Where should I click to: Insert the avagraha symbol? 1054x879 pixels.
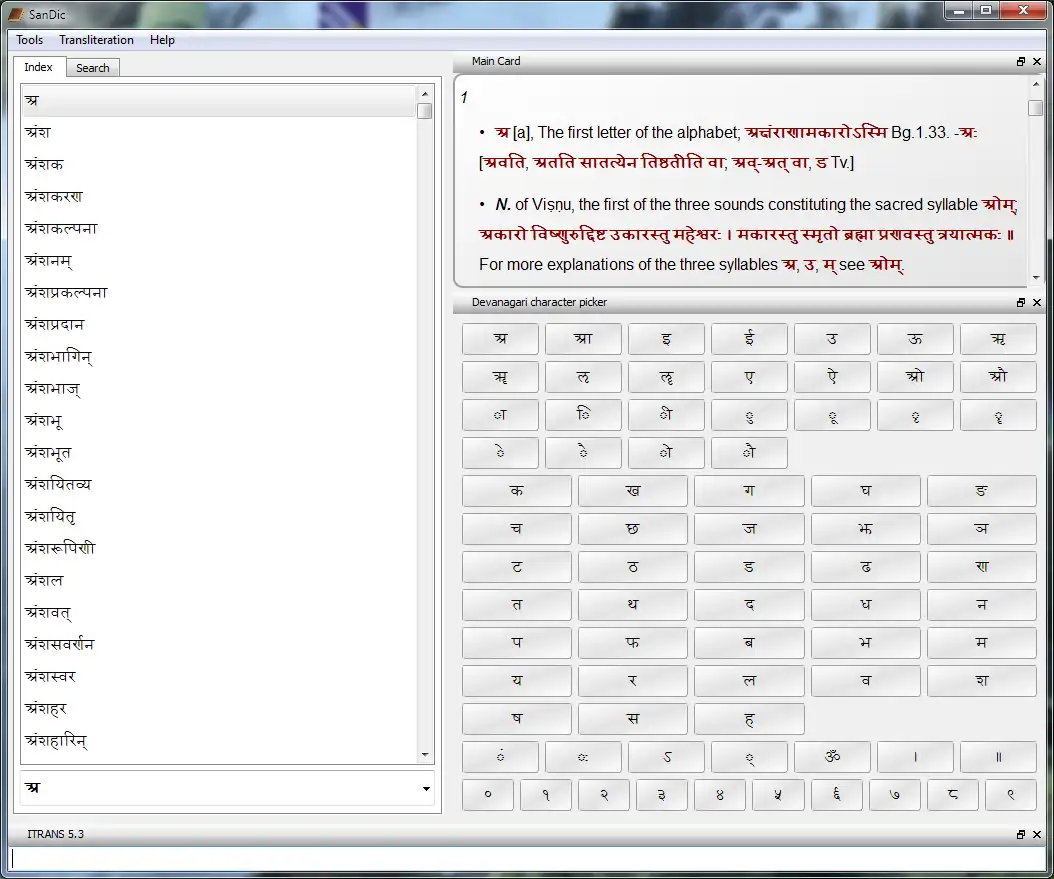pos(666,757)
